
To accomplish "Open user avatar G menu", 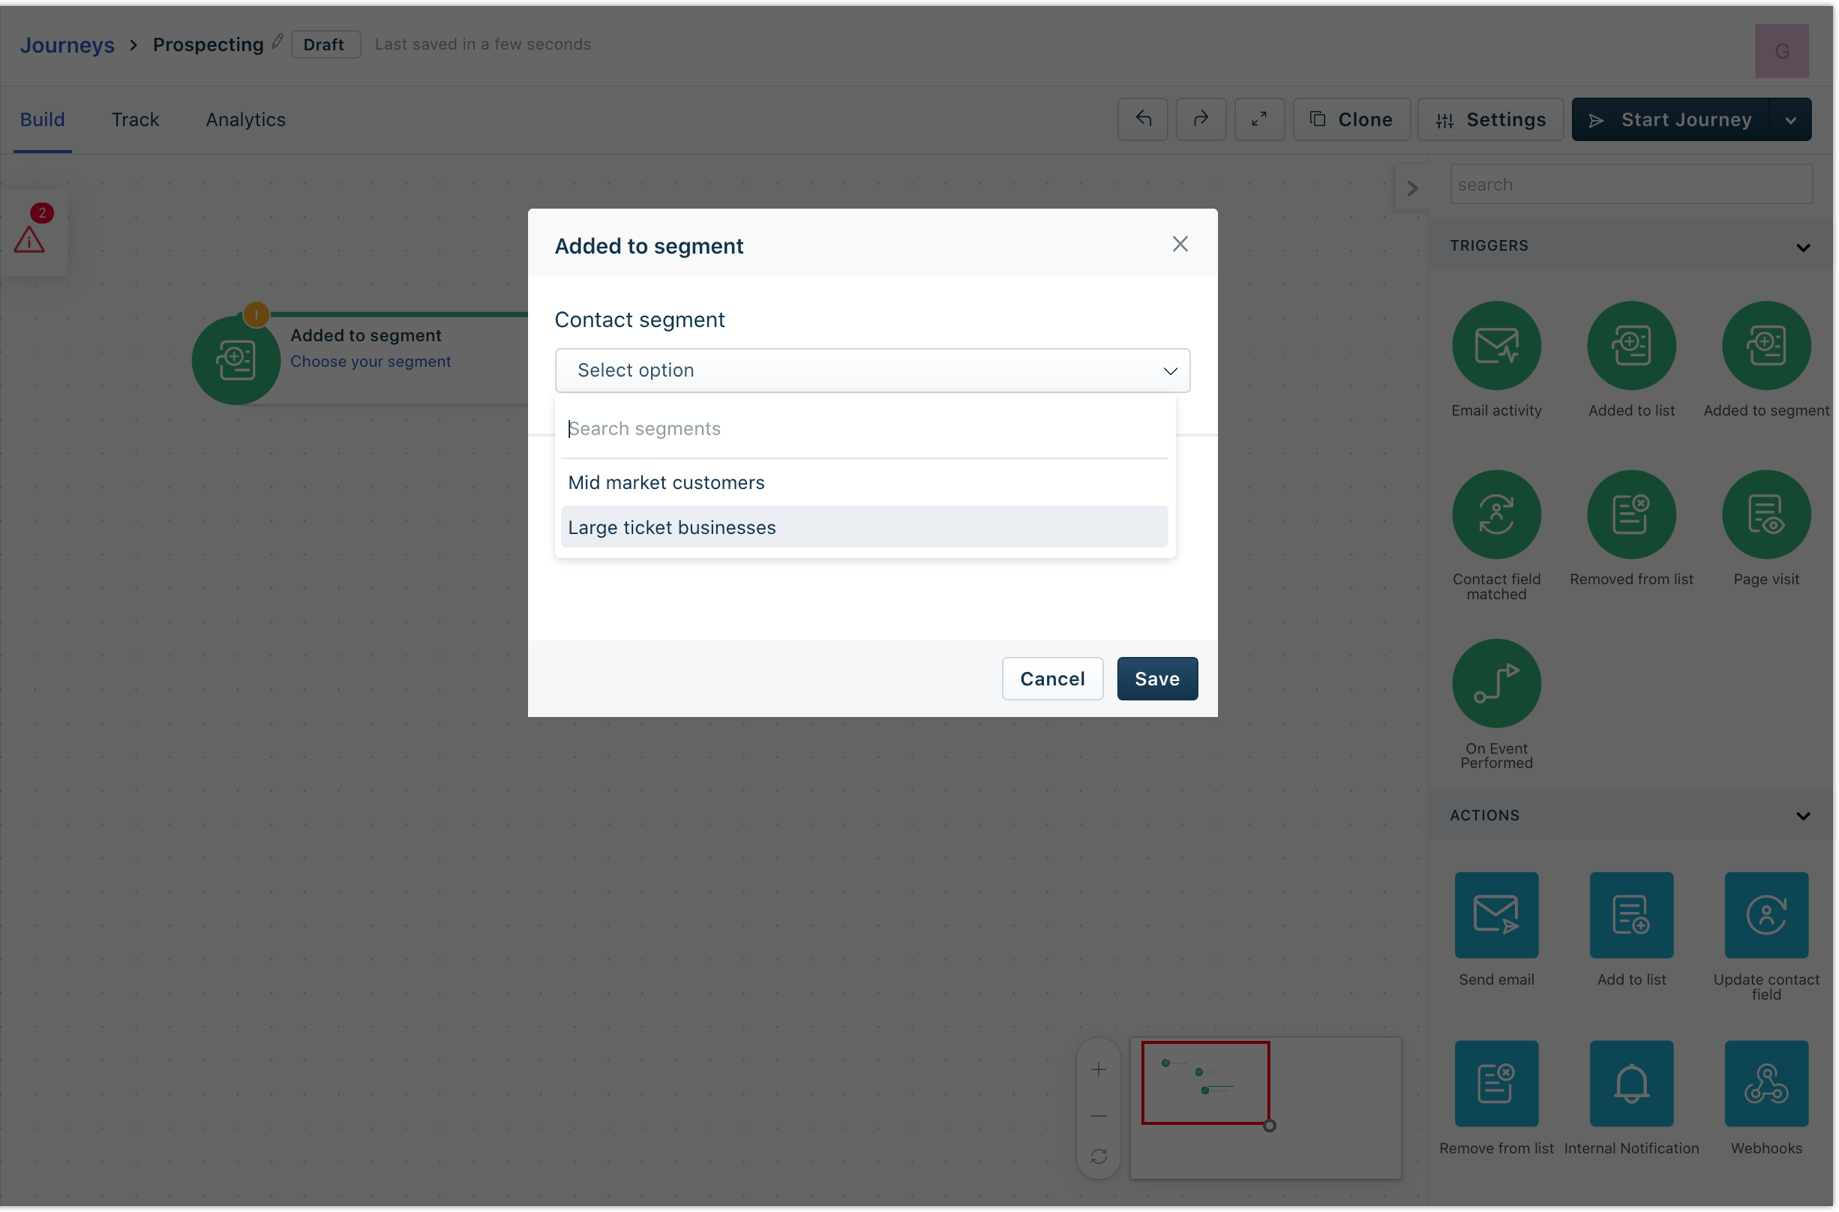I will pos(1781,51).
